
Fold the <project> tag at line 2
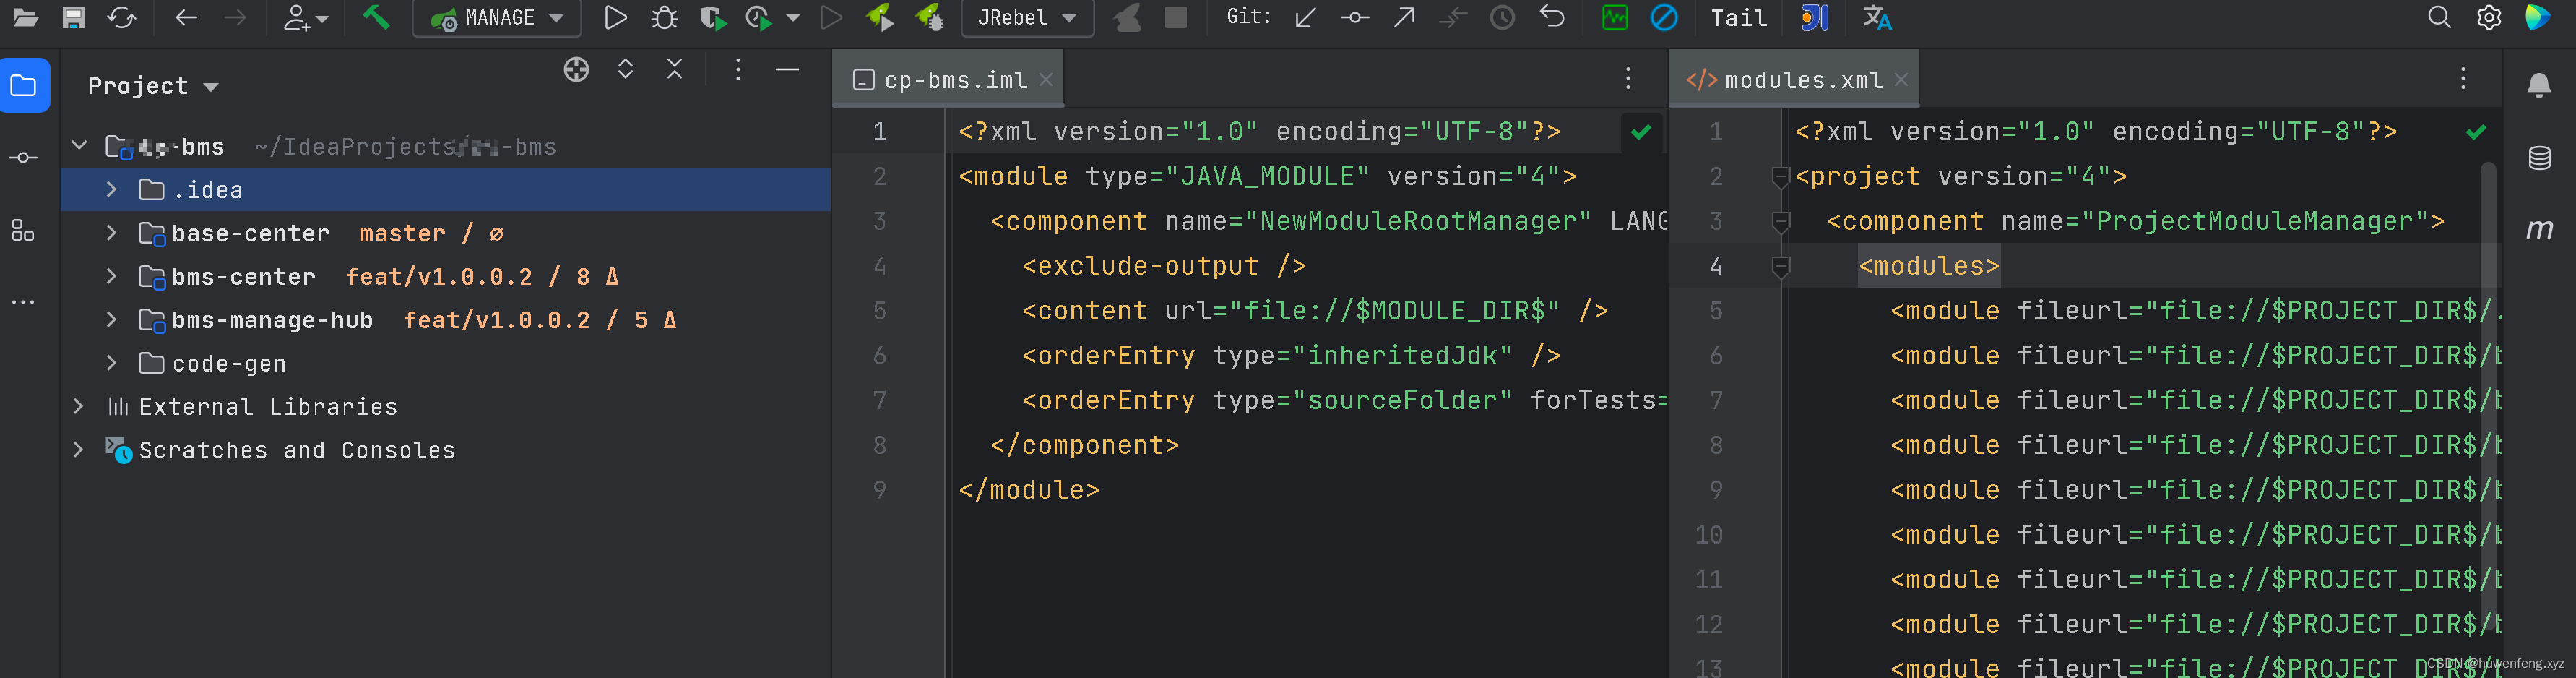click(x=1780, y=177)
